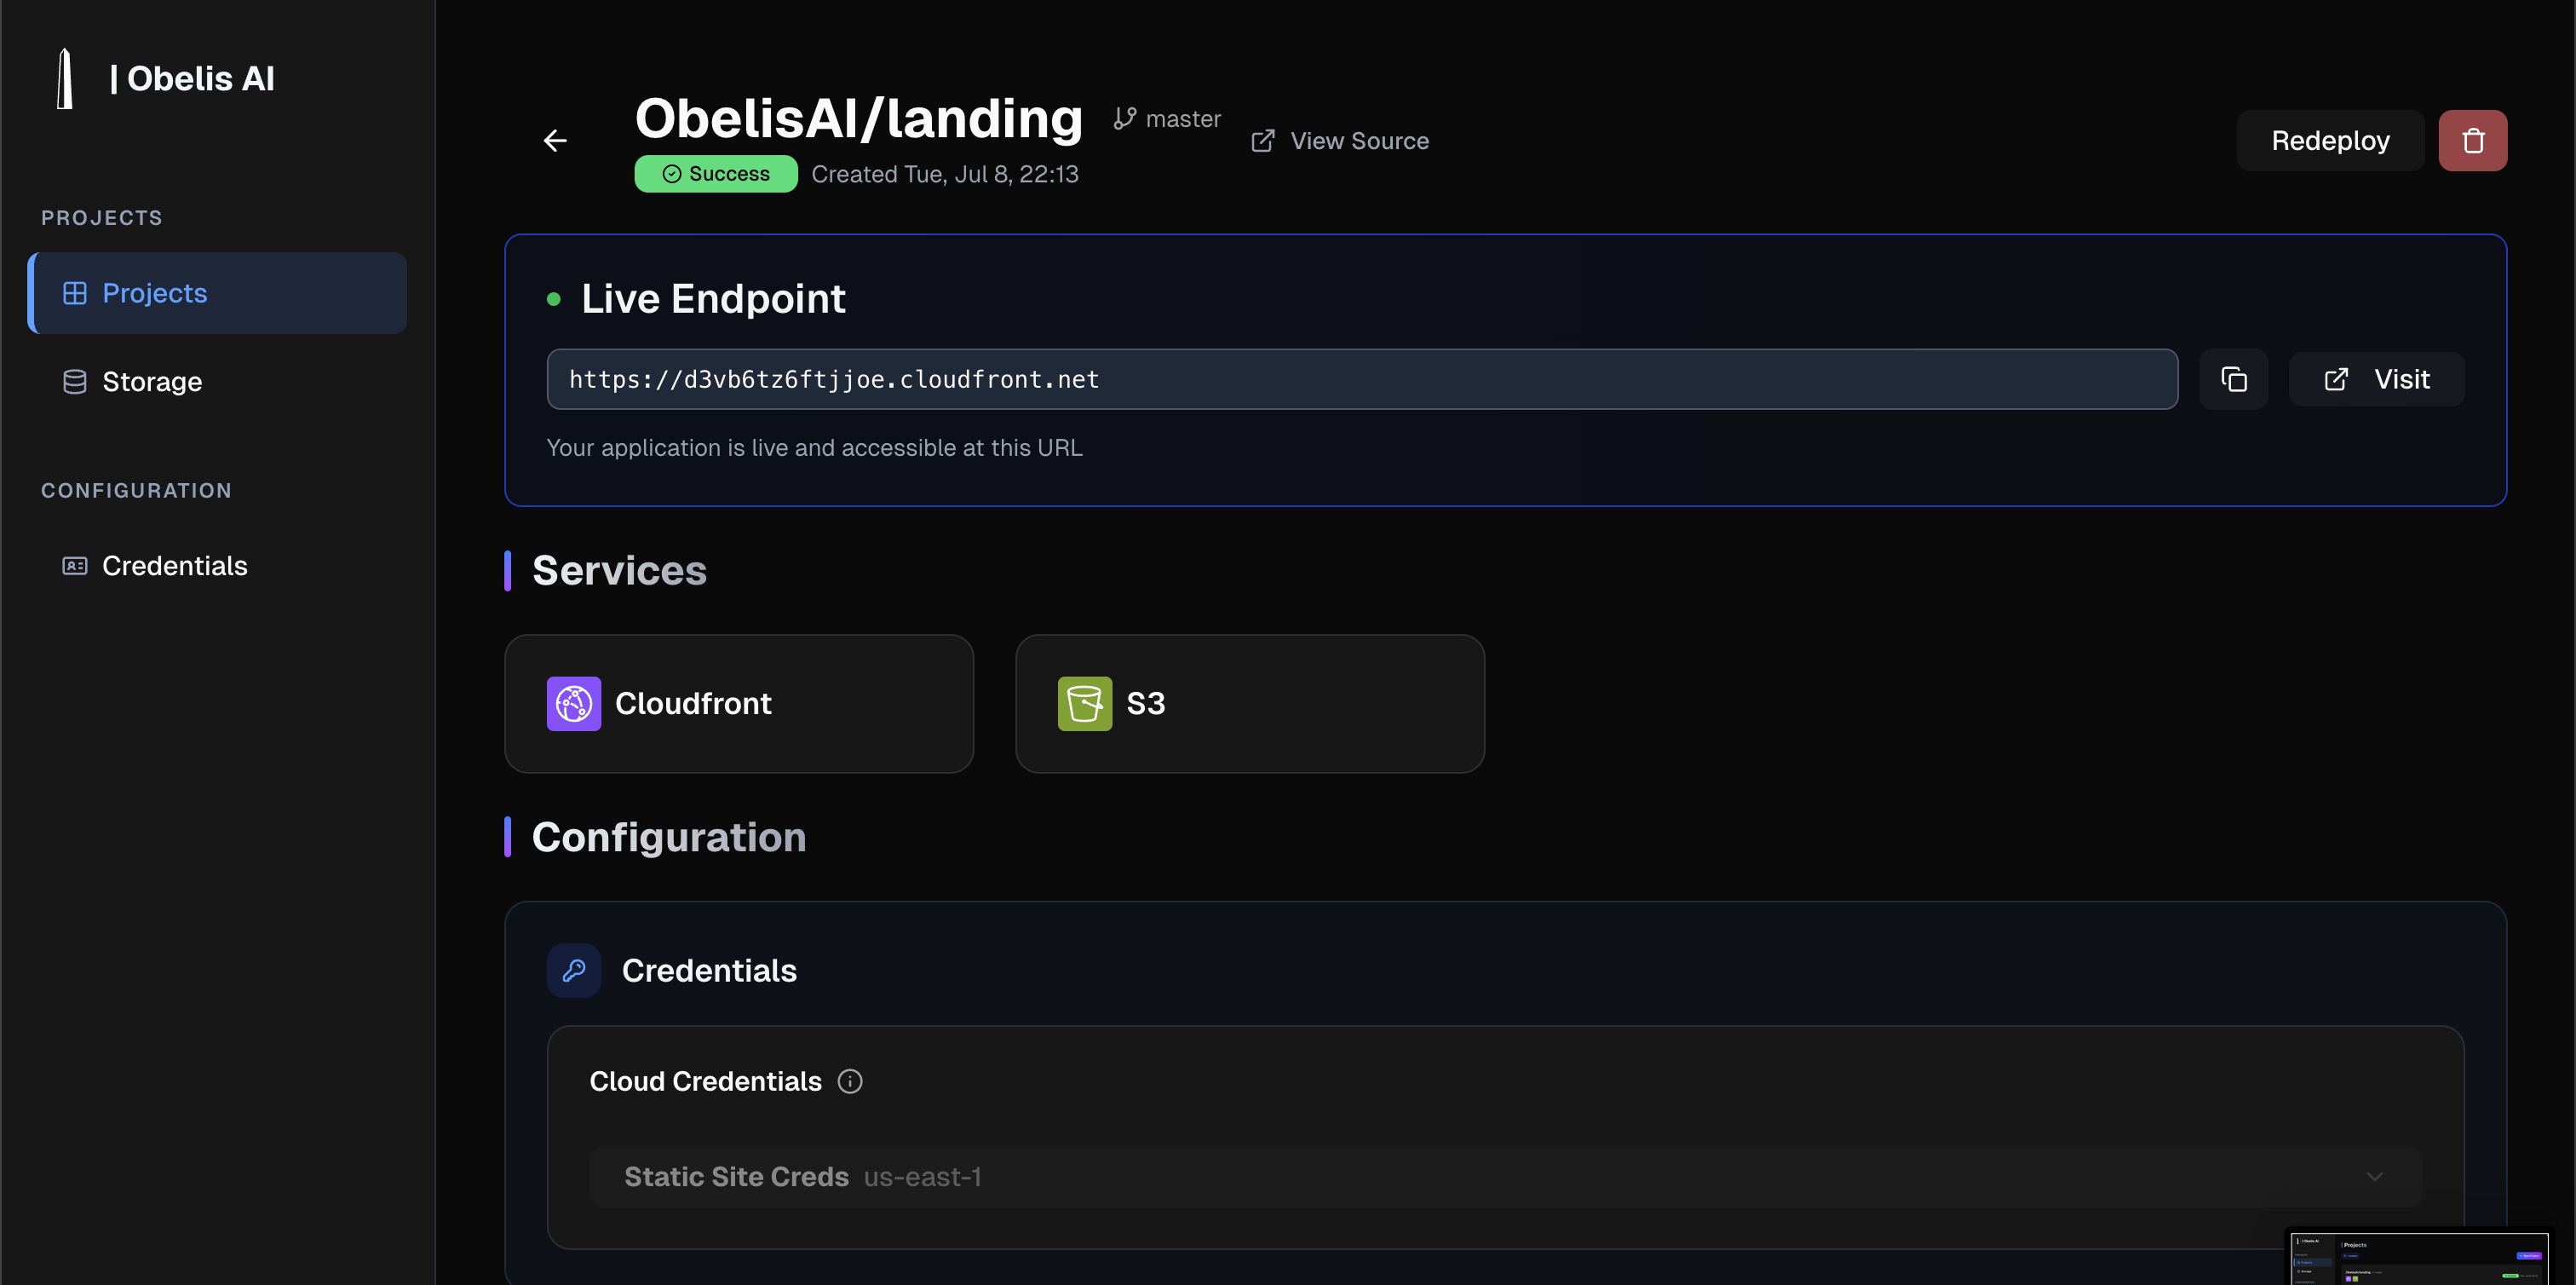This screenshot has width=2576, height=1285.
Task: Copy the live endpoint URL
Action: tap(2234, 378)
